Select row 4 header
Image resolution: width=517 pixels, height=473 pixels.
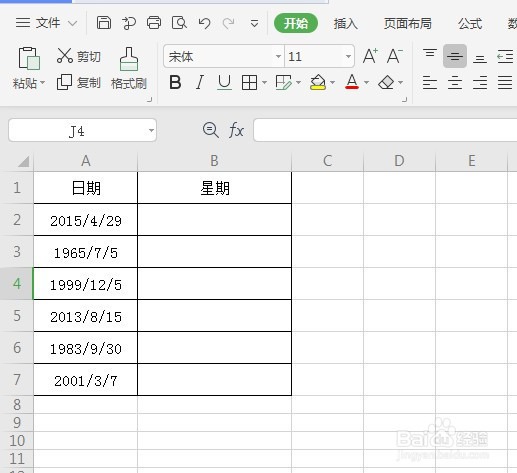point(17,284)
